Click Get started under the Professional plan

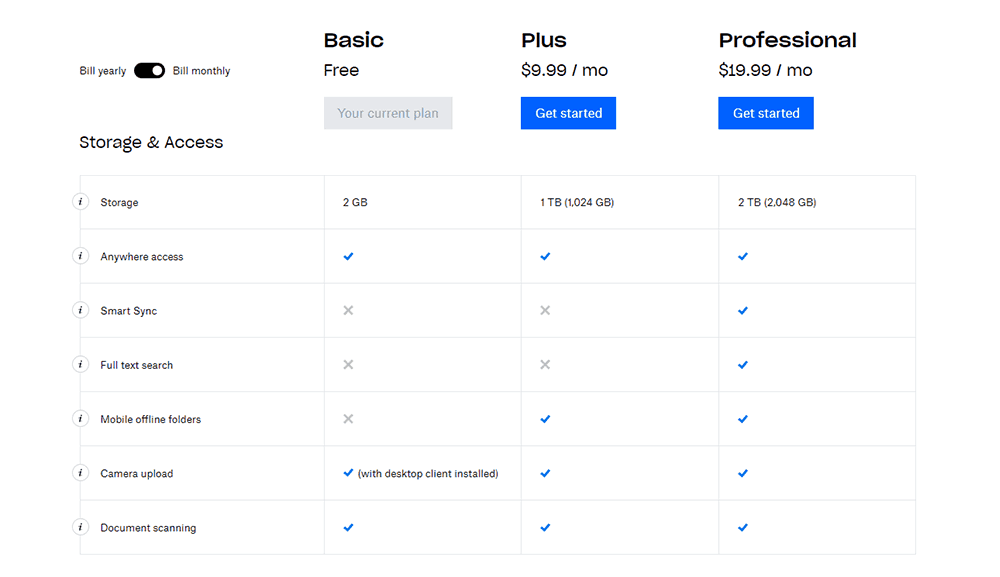tap(766, 113)
